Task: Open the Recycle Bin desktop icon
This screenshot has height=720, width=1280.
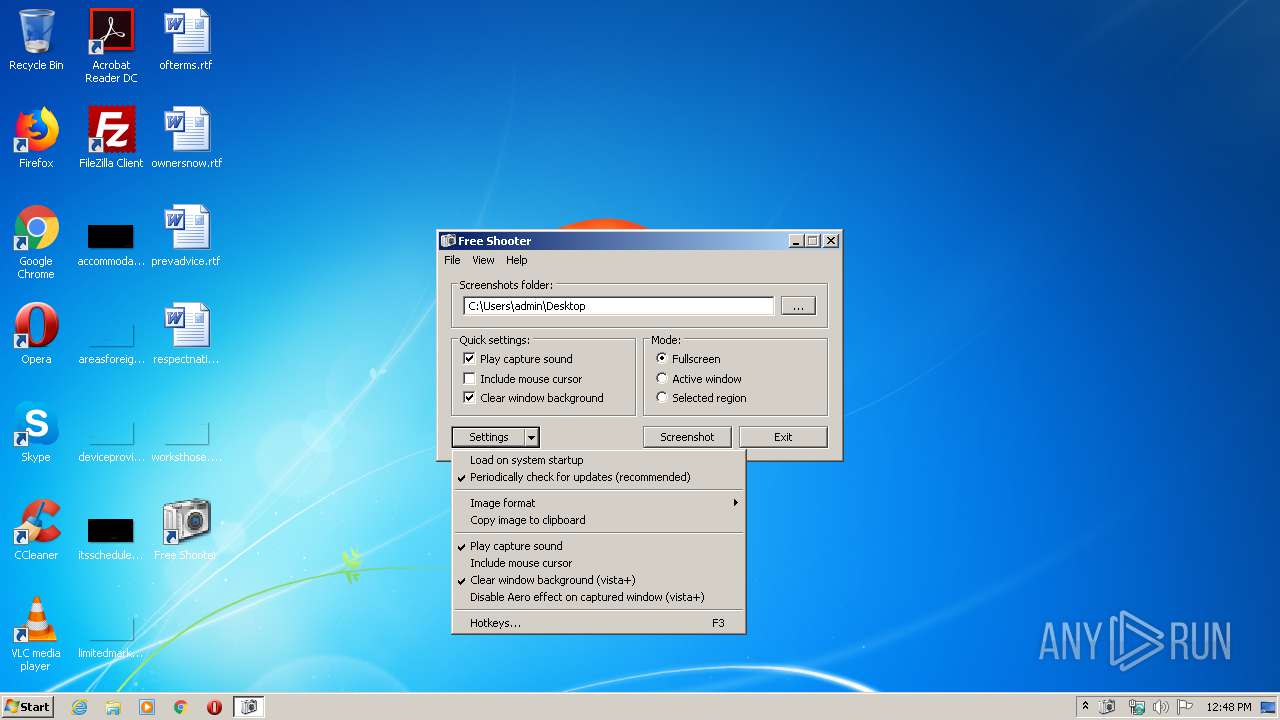Action: [36, 40]
